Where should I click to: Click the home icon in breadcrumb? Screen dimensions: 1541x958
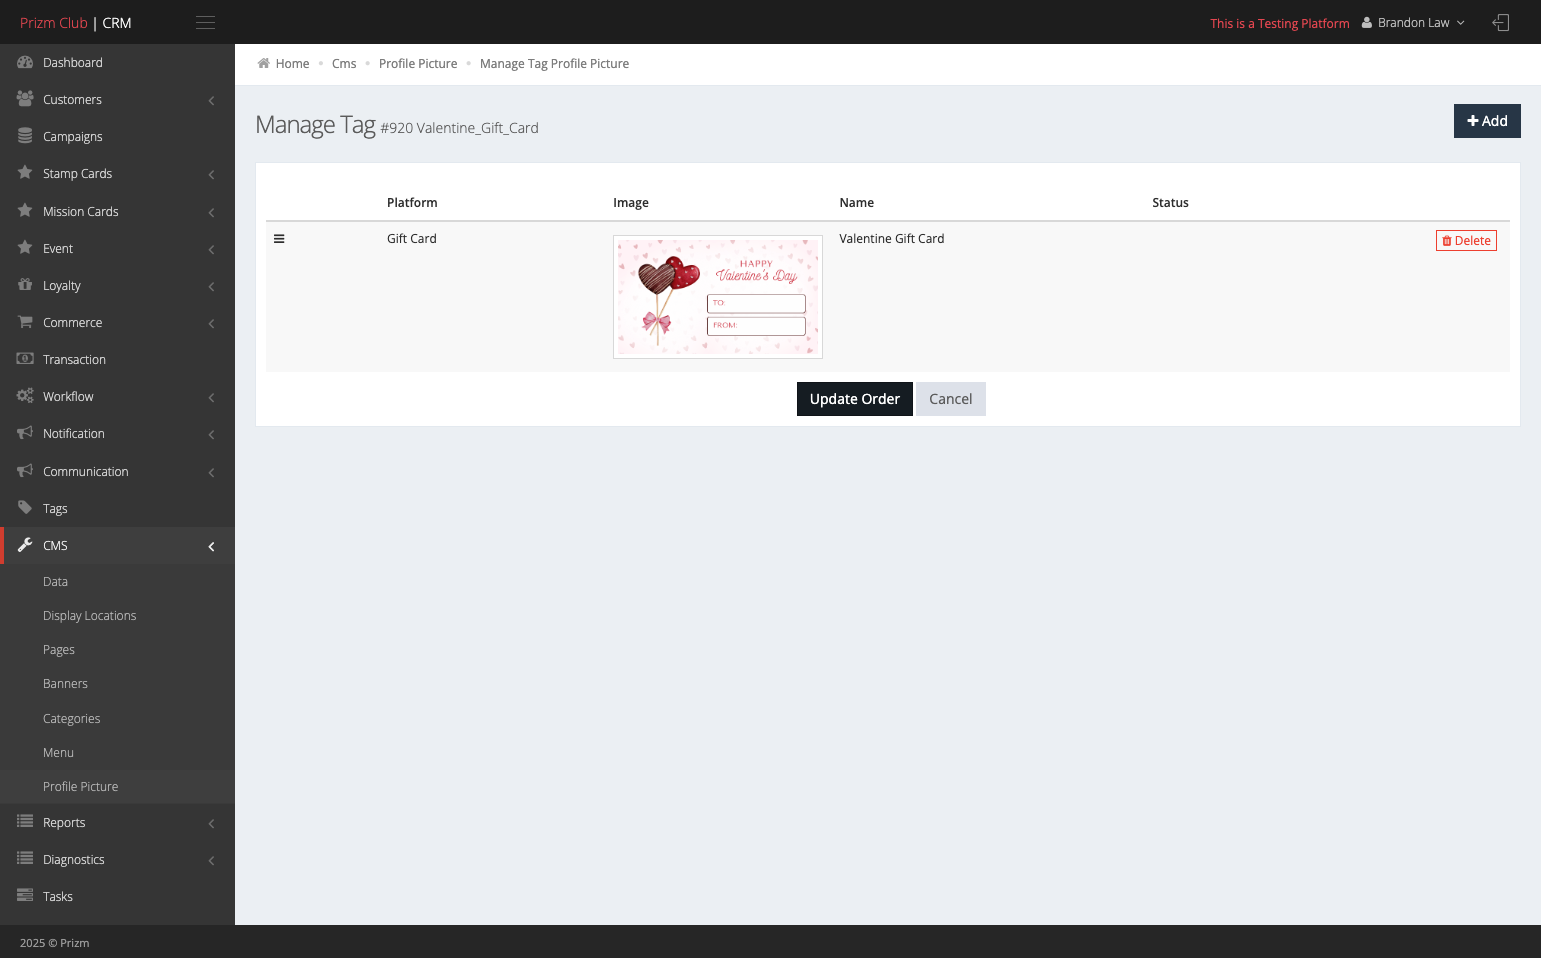click(264, 63)
